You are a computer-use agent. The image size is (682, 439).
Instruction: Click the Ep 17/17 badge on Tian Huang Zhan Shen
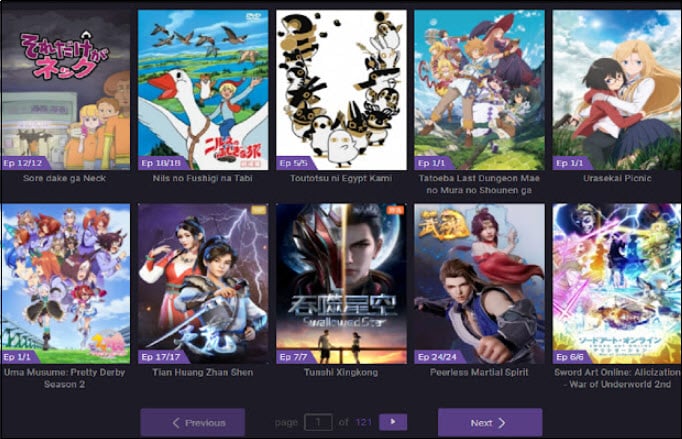[x=161, y=357]
